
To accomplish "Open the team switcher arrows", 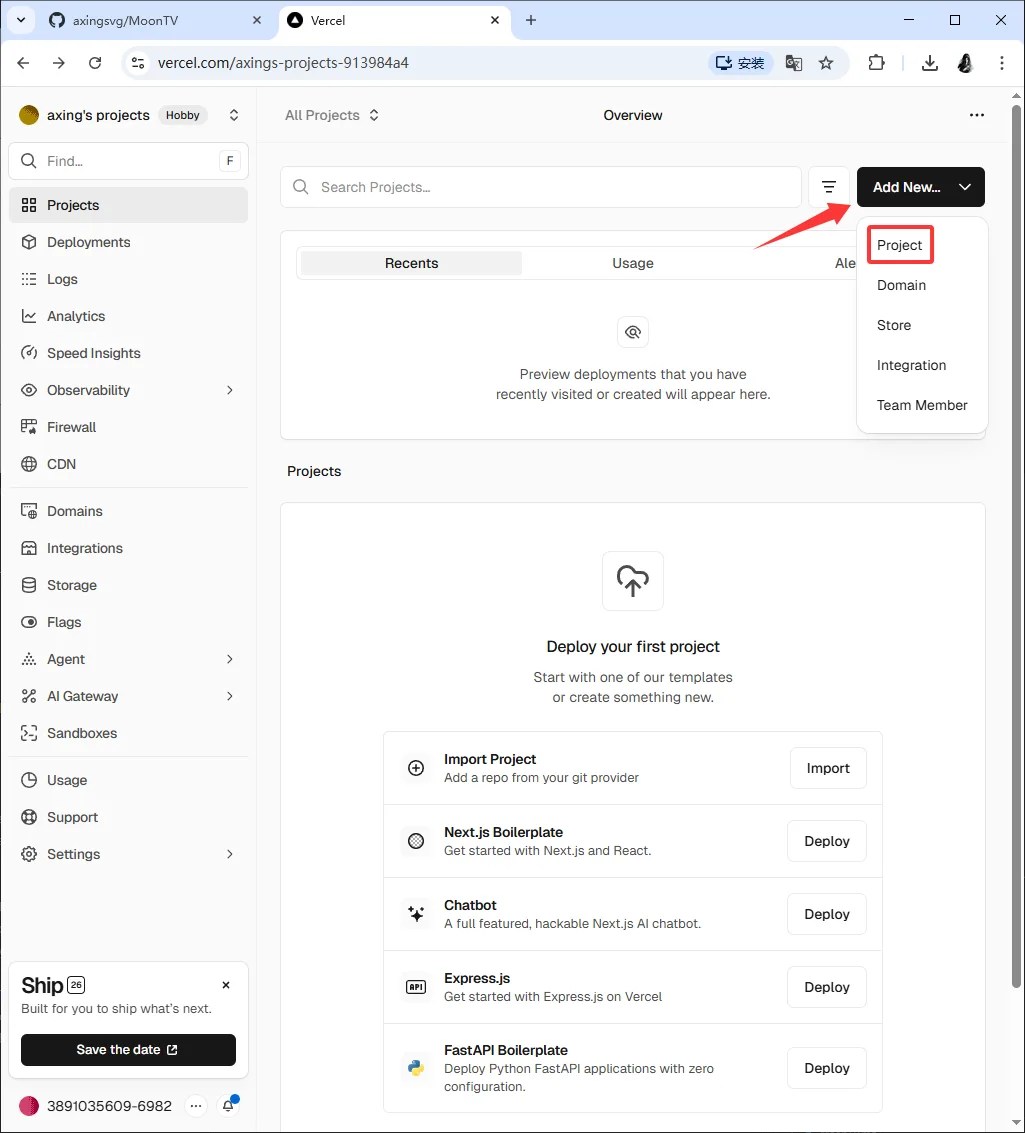I will click(233, 115).
